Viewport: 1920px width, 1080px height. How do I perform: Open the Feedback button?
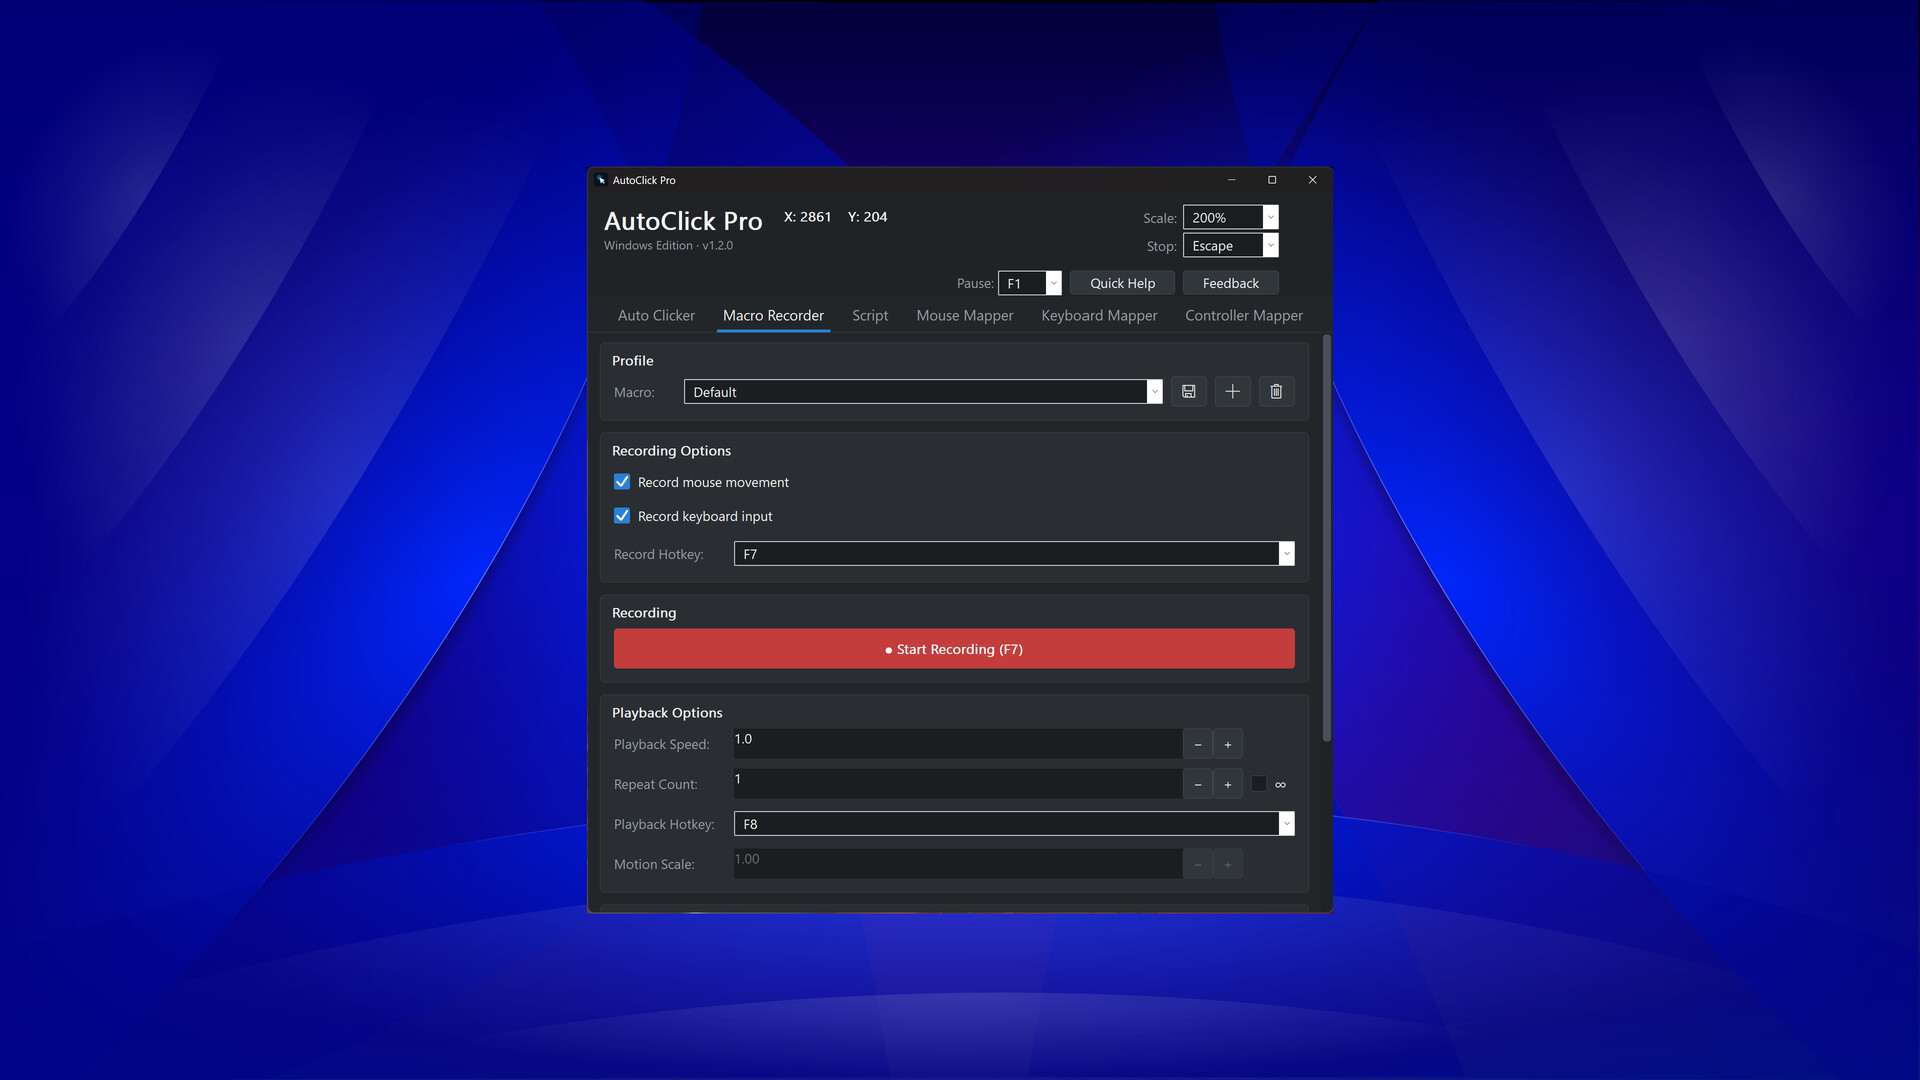(1230, 284)
